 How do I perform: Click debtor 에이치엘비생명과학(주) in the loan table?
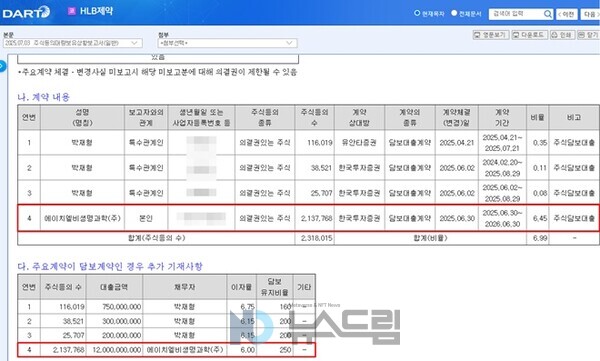tap(184, 350)
